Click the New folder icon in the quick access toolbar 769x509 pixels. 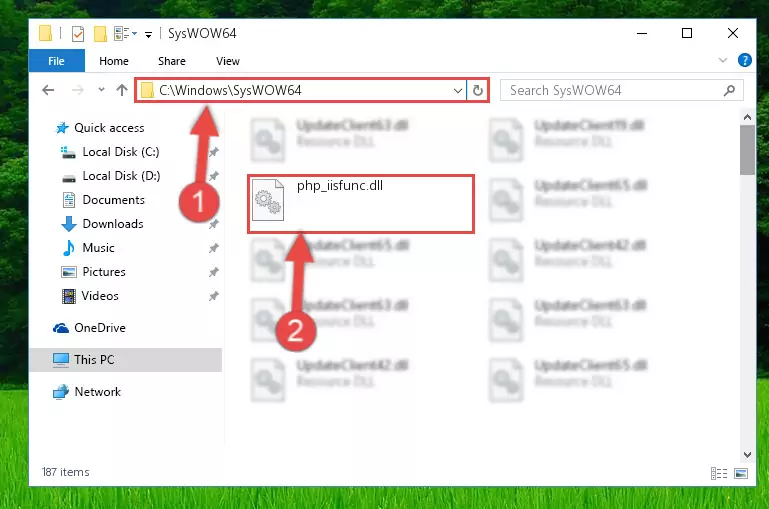pos(100,34)
